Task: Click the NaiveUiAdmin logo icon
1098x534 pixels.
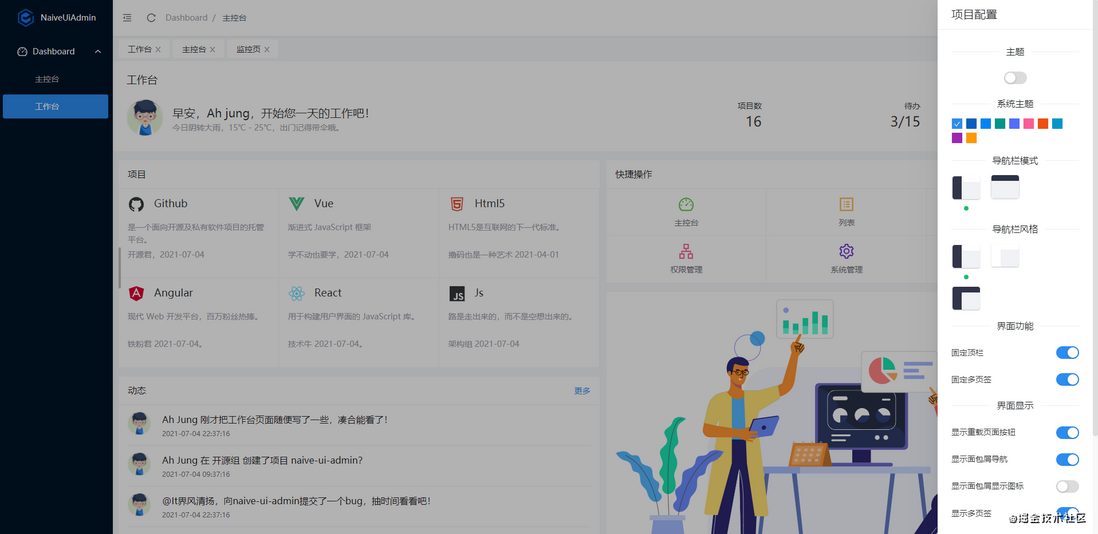Action: click(25, 17)
